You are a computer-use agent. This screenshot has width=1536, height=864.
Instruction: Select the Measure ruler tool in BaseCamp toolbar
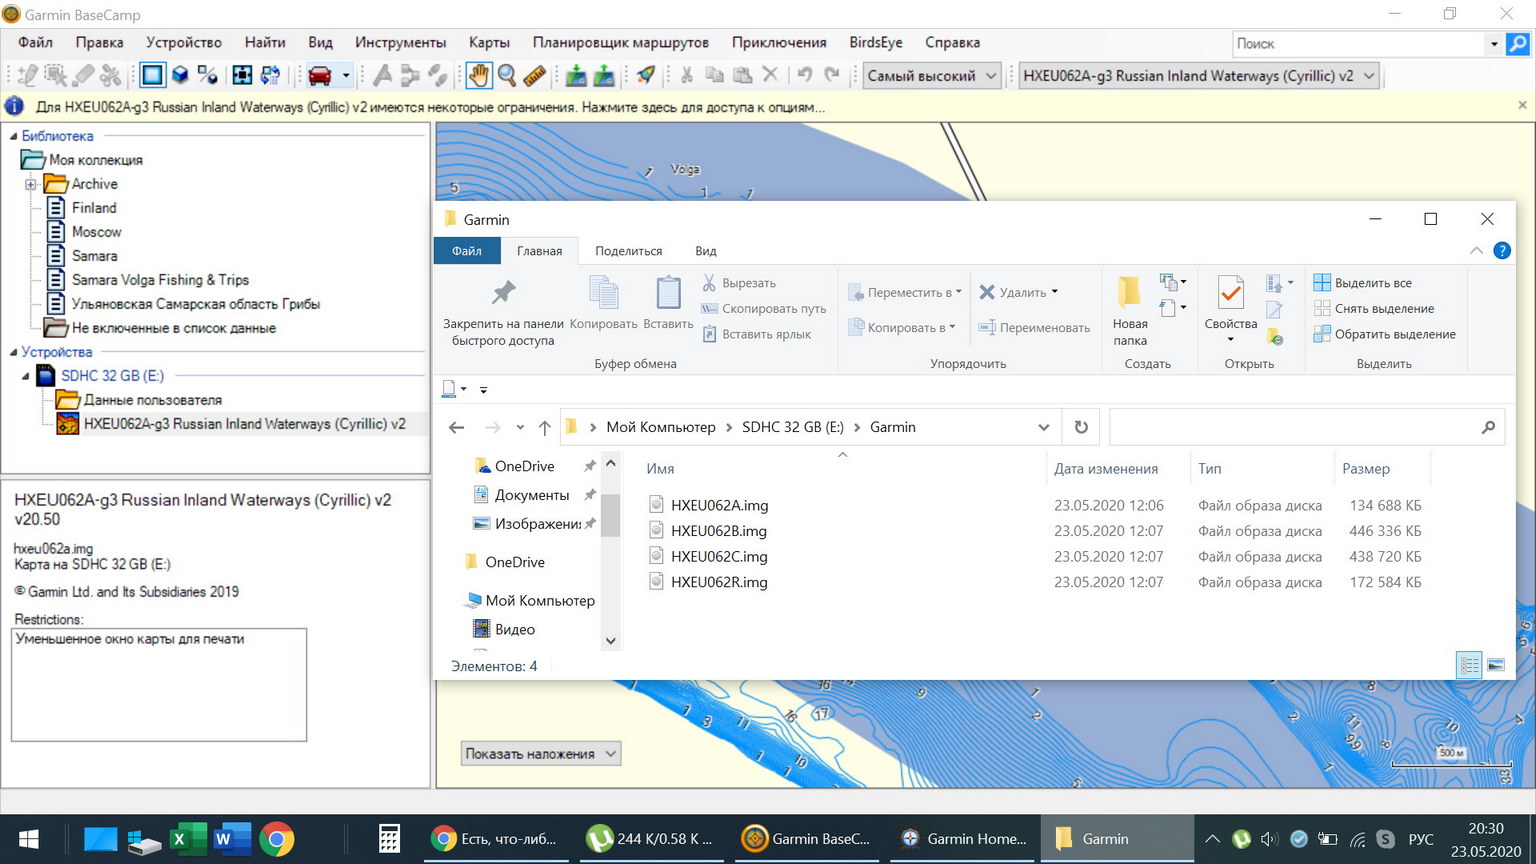point(534,75)
